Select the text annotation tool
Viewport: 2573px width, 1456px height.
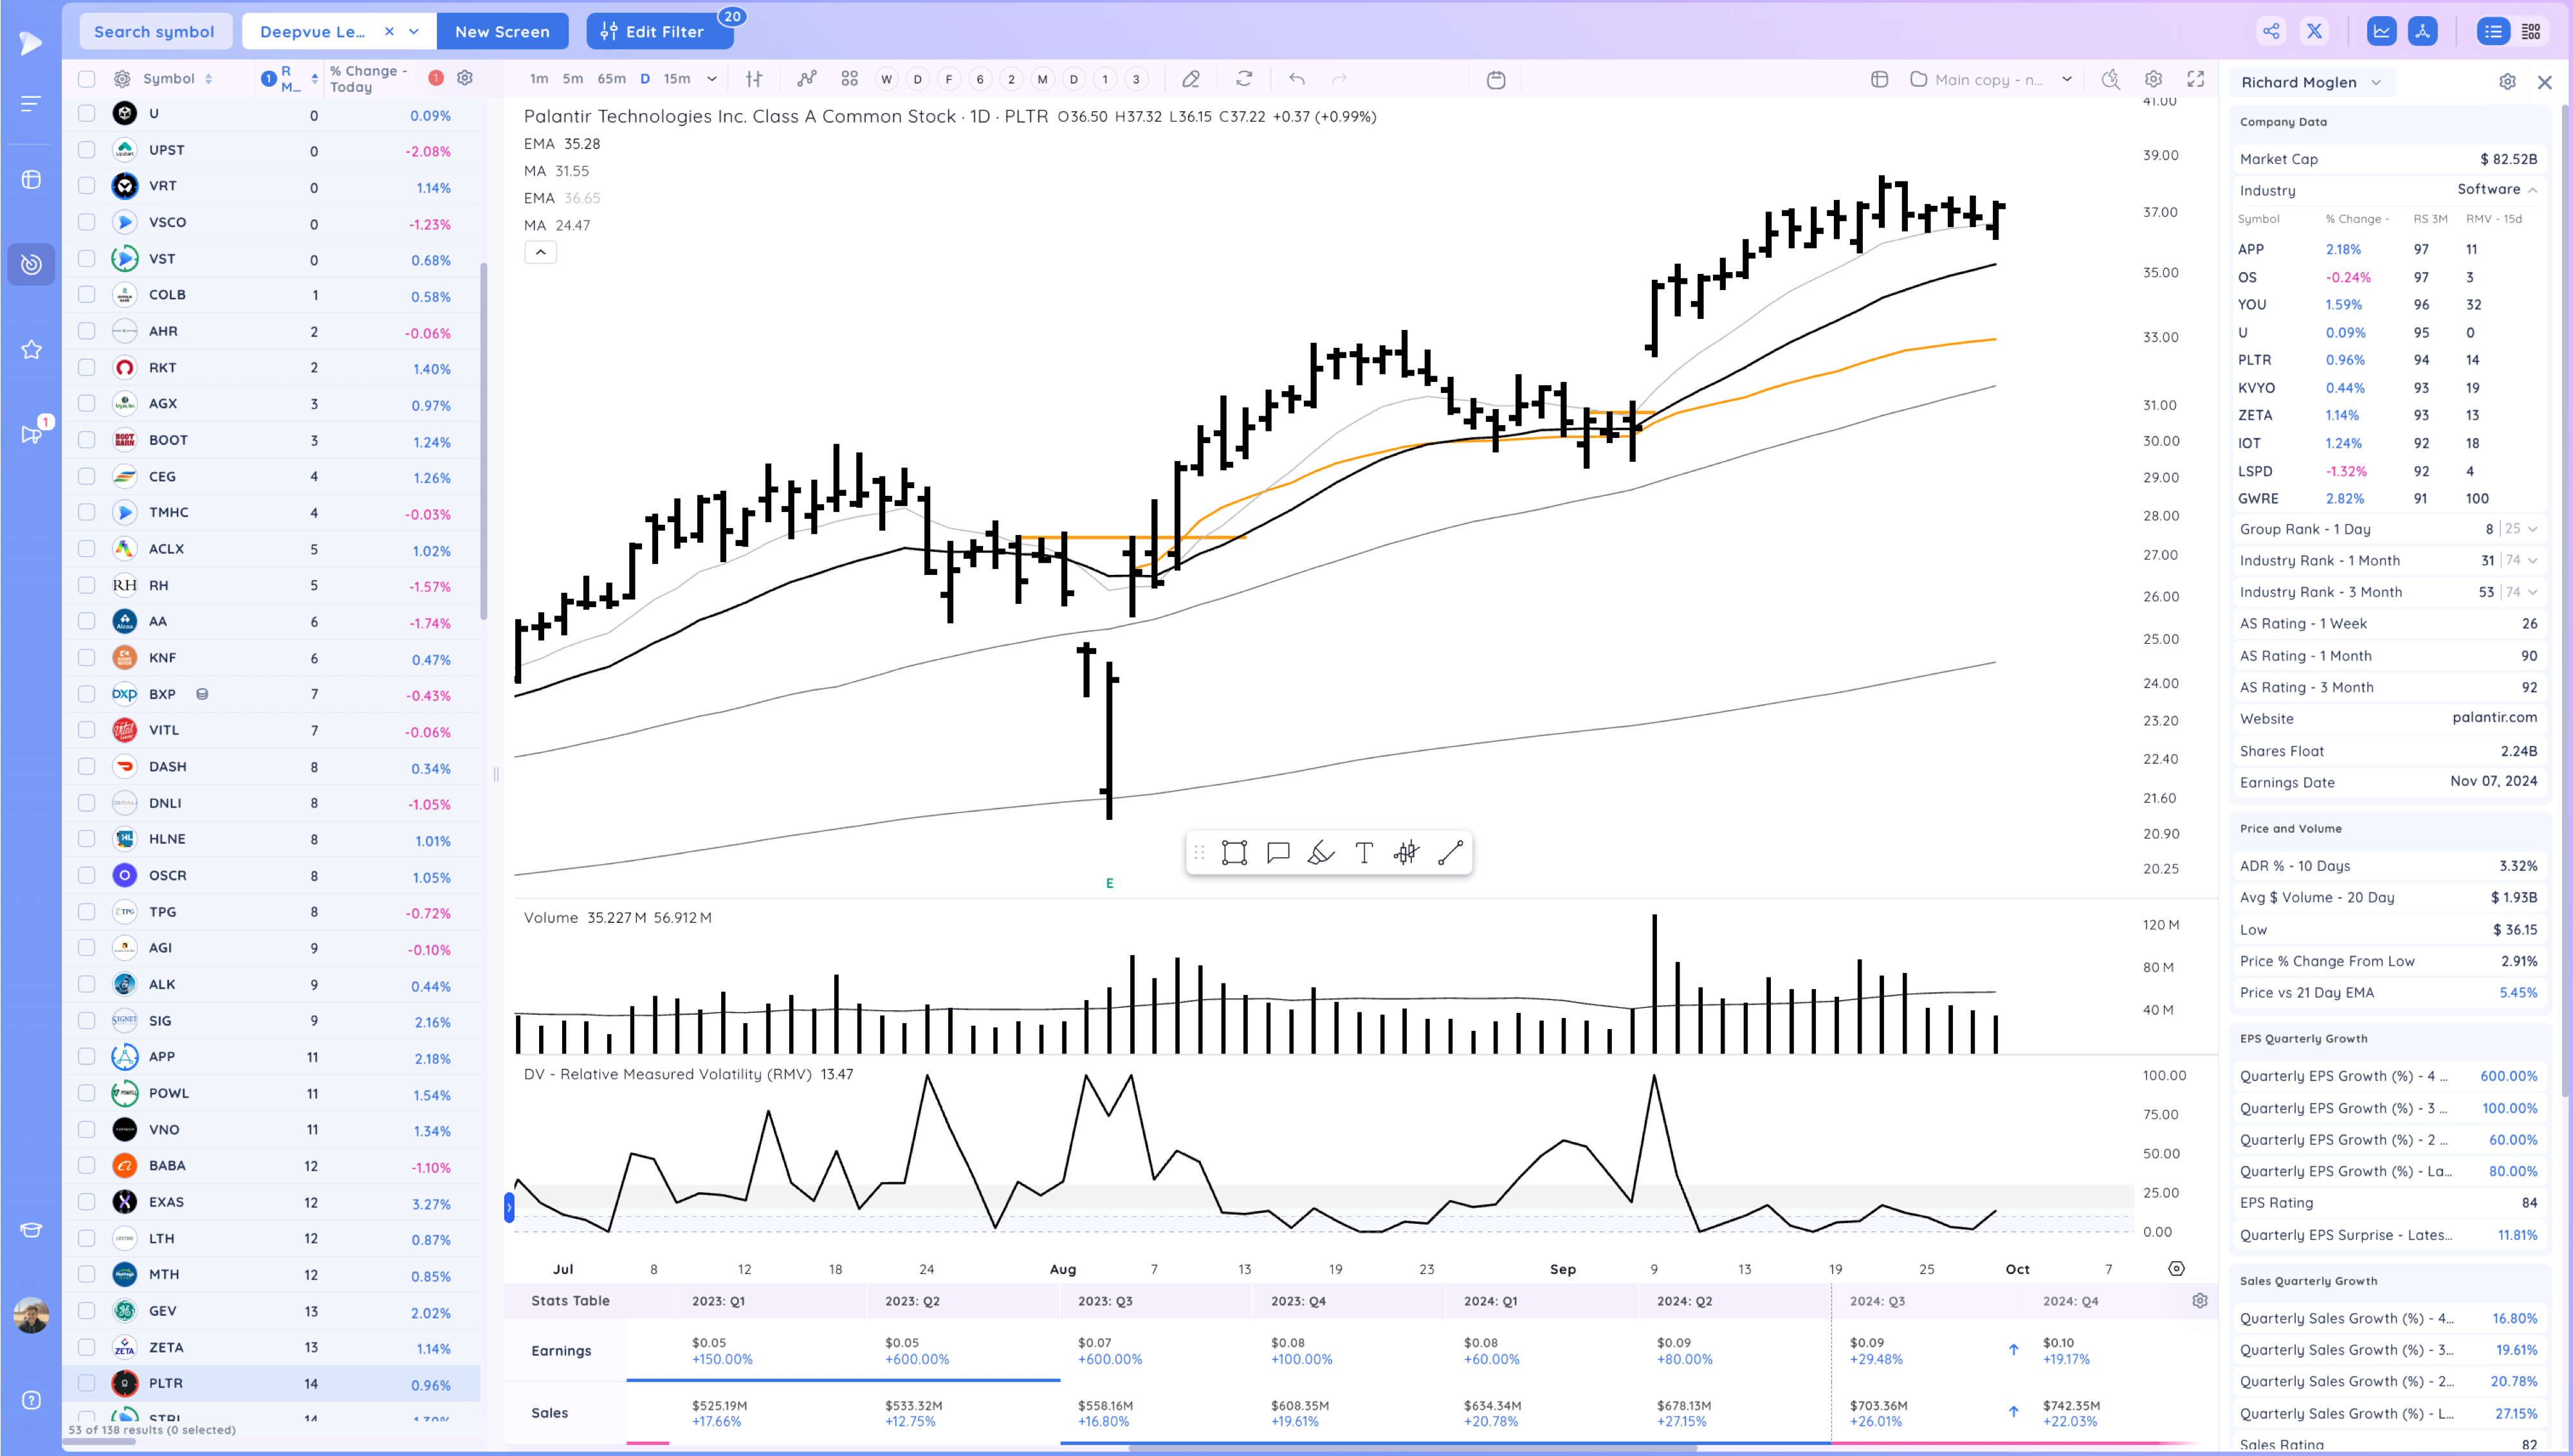[1364, 853]
